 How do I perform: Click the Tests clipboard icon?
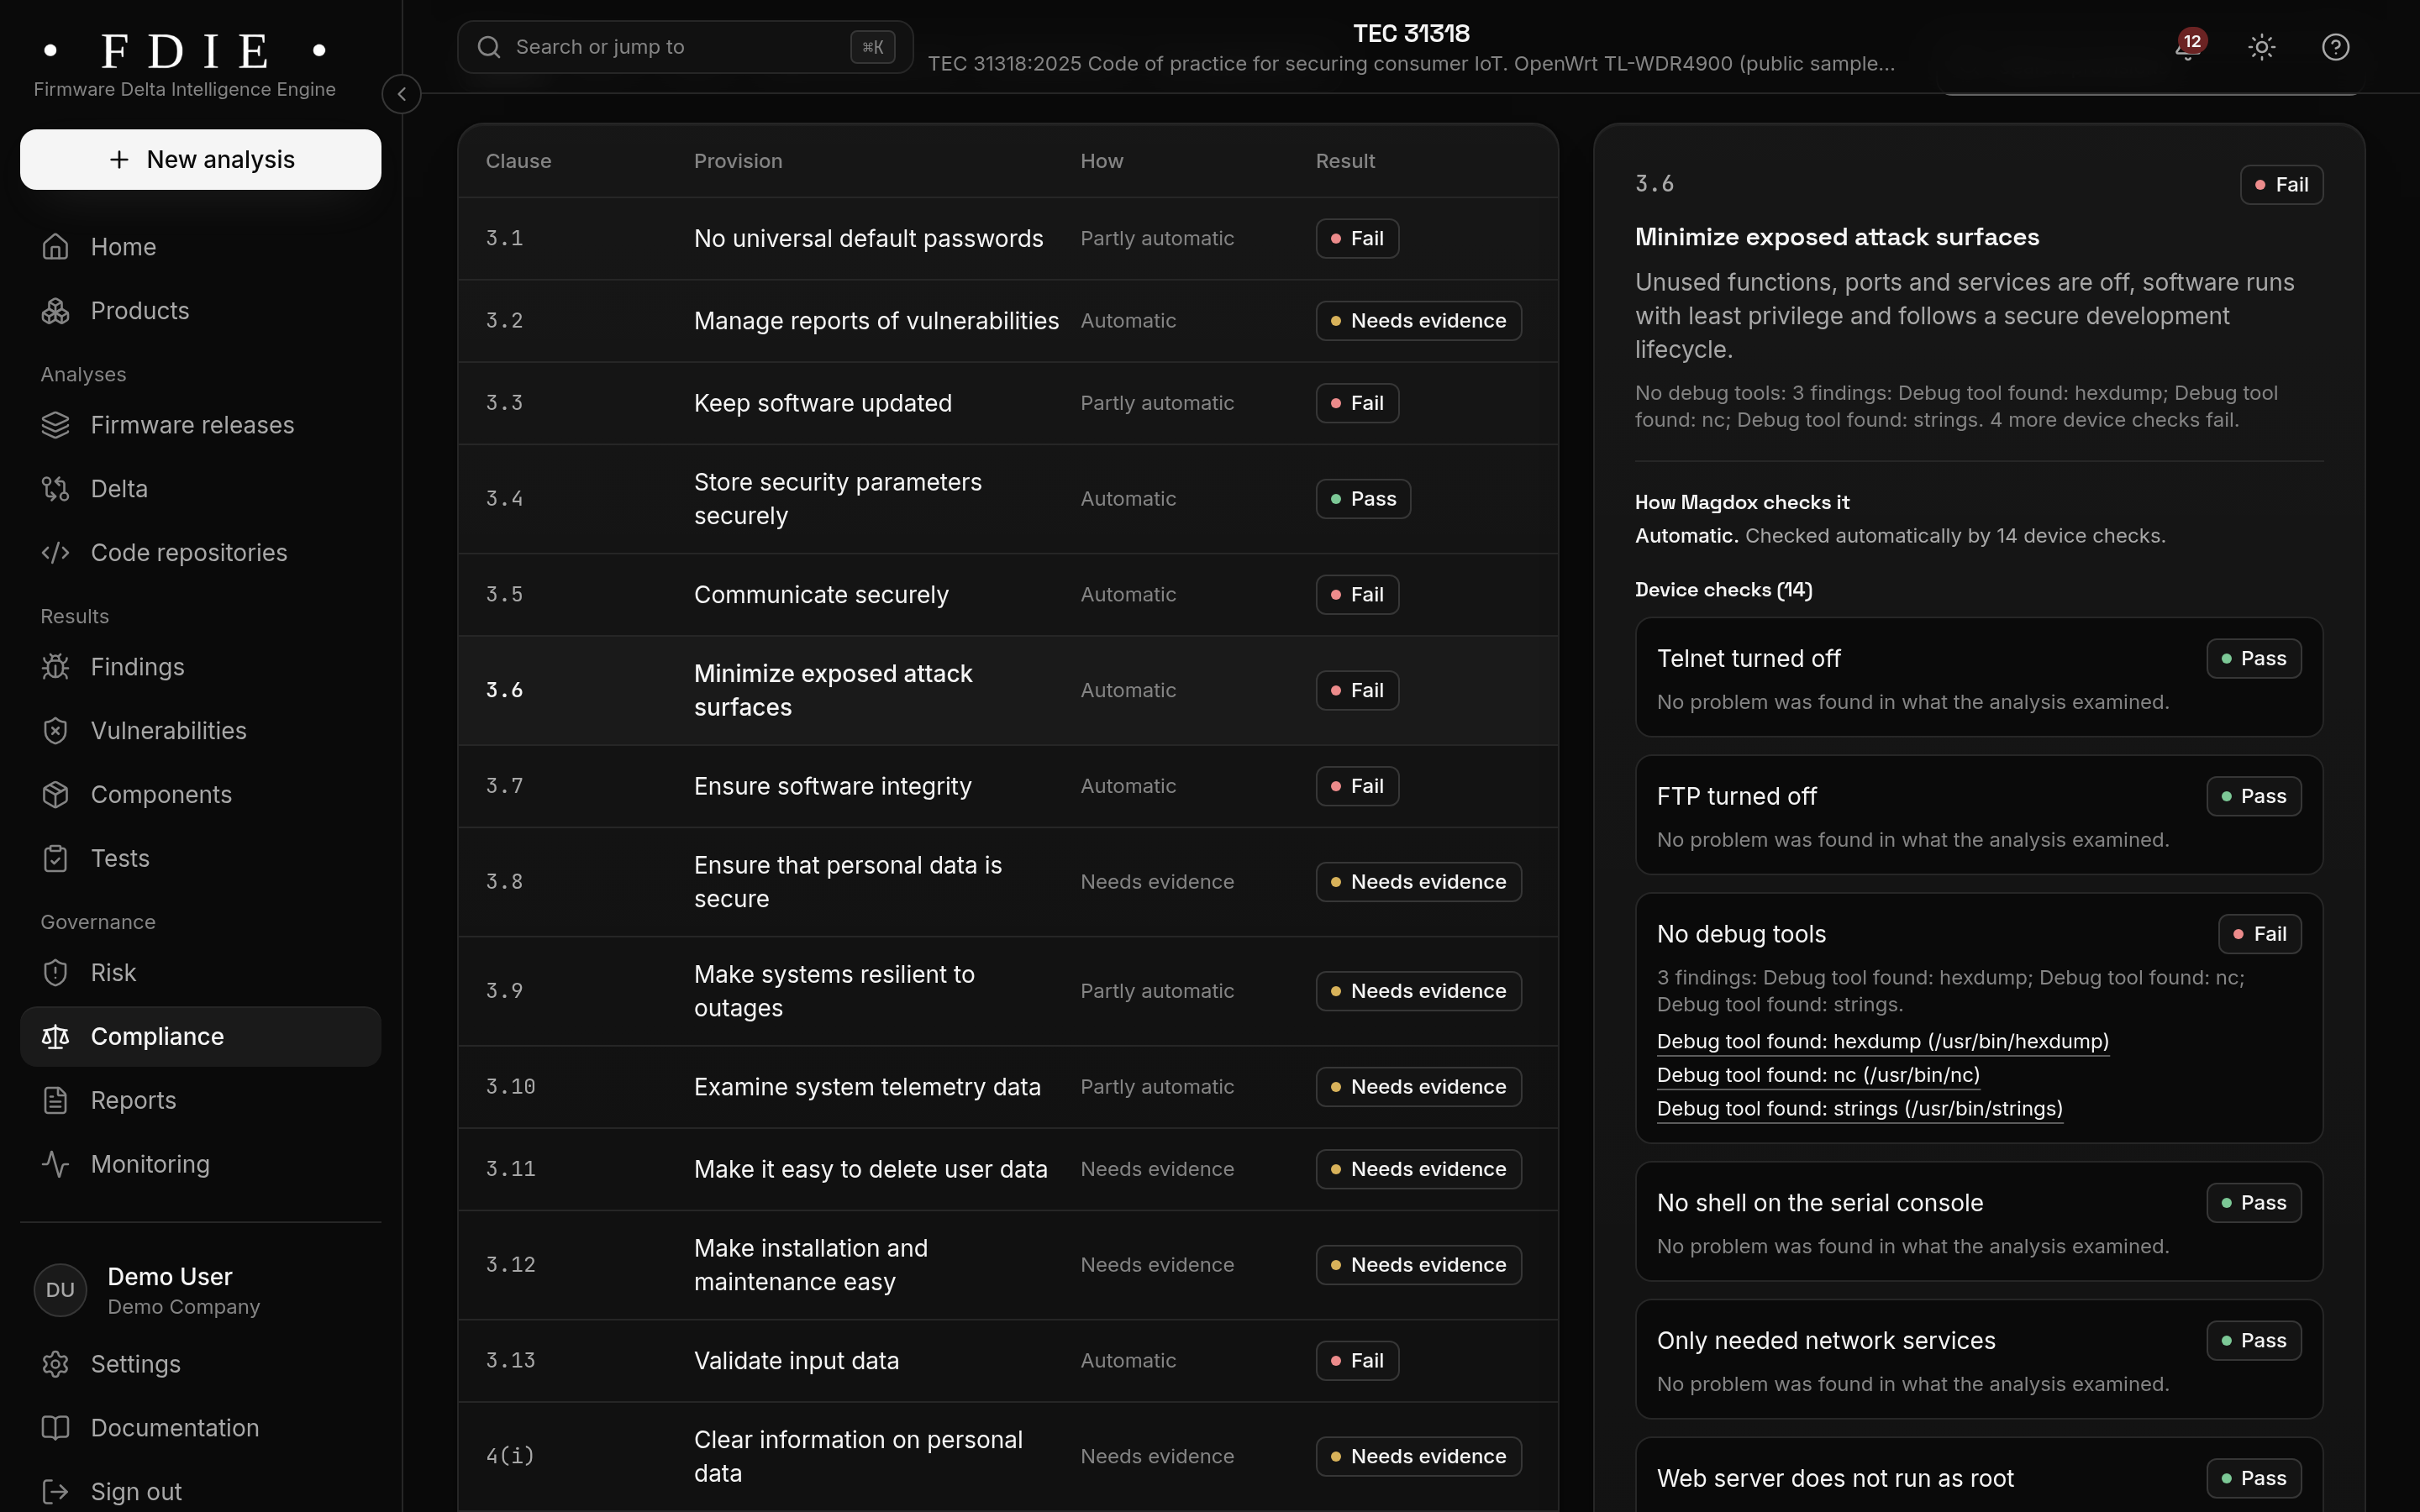[56, 859]
